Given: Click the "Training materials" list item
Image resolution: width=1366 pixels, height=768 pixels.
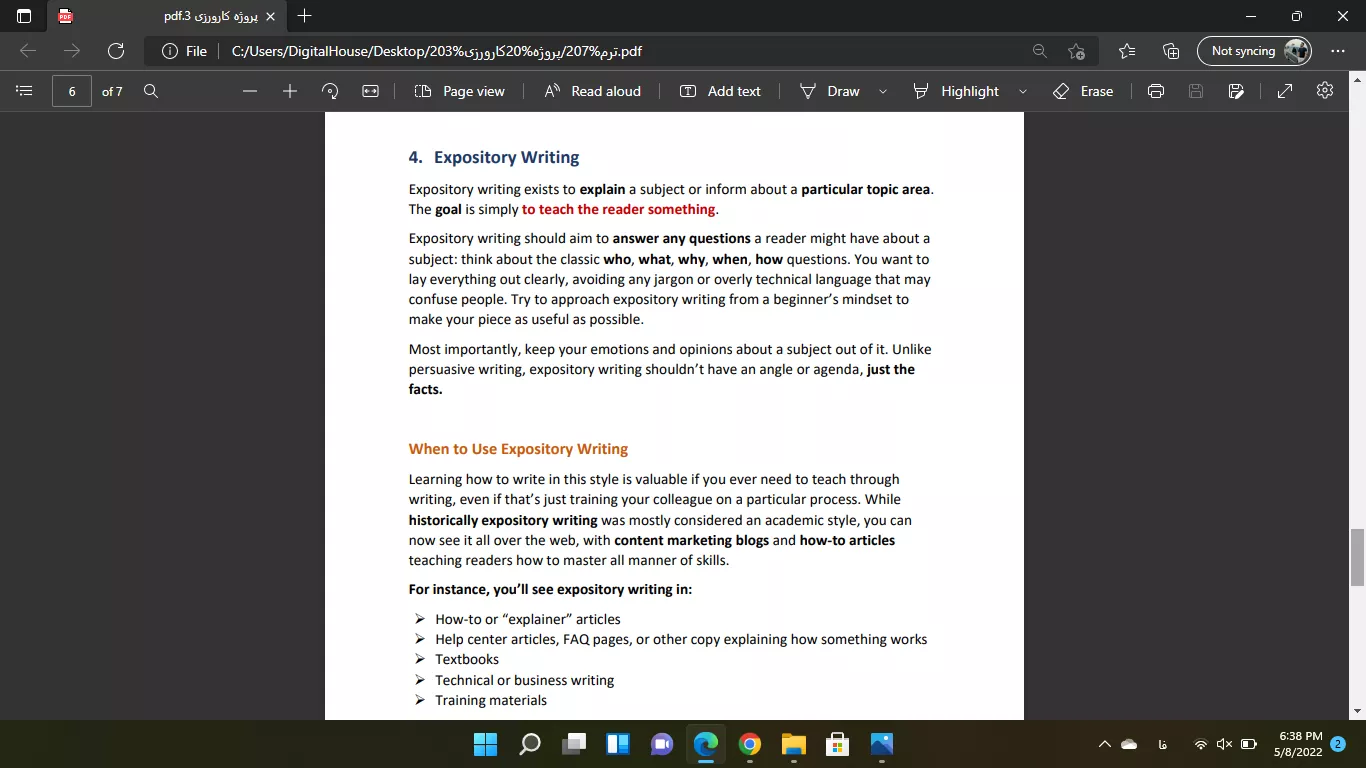Looking at the screenshot, I should coord(491,700).
